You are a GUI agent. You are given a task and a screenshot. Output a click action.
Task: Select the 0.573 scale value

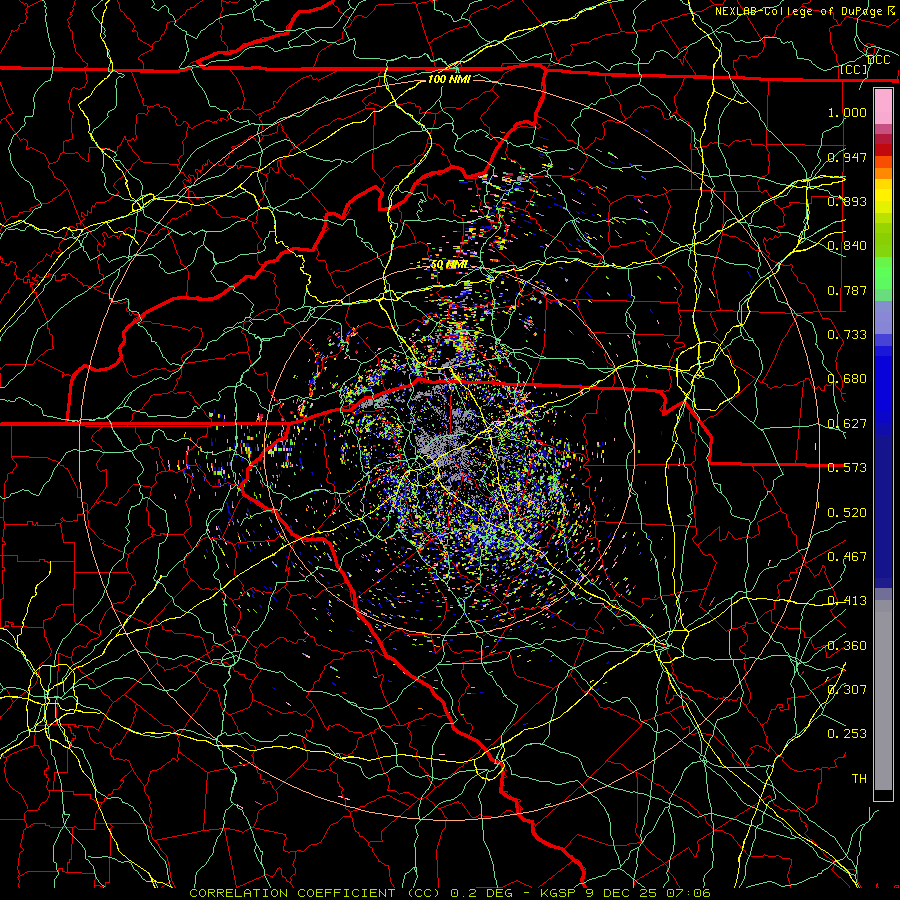[847, 468]
